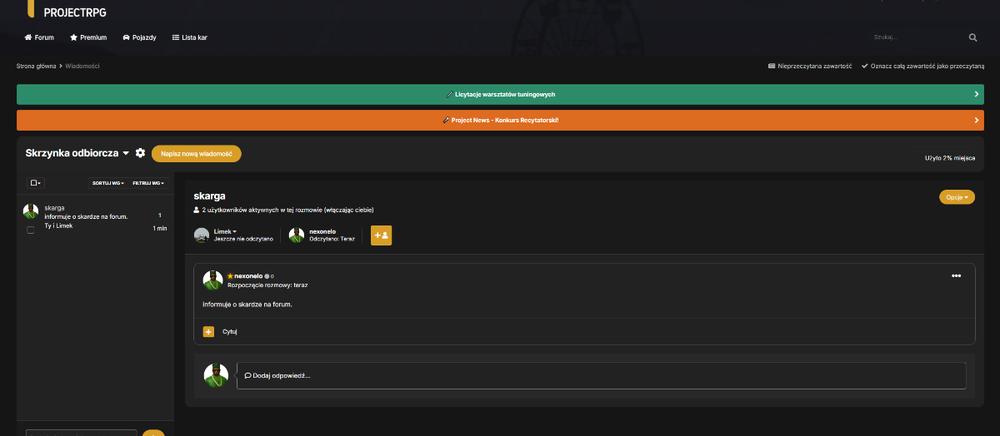The width and height of the screenshot is (1000, 436).
Task: Click arrow on green Licytacje banner
Action: (976, 94)
